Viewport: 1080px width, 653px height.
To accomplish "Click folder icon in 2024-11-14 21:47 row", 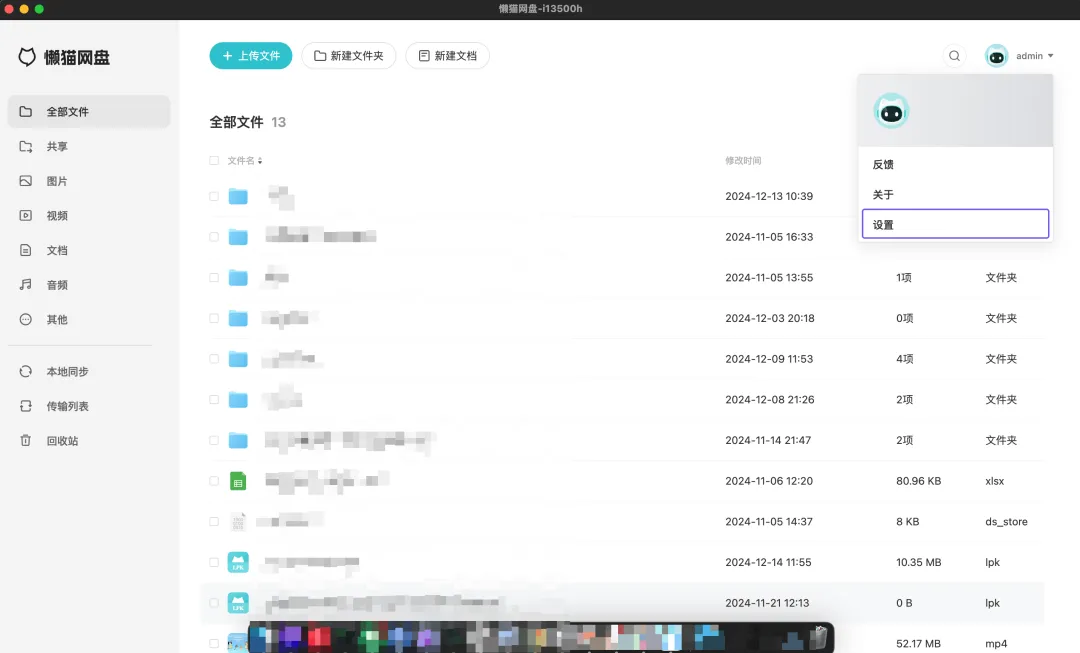I will tap(238, 440).
